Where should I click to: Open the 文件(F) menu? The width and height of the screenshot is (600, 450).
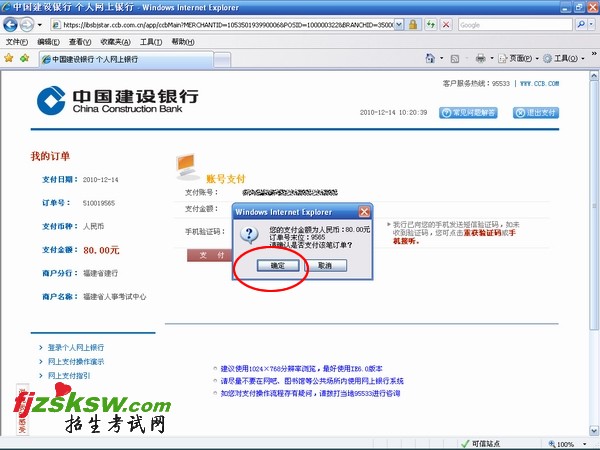pyautogui.click(x=17, y=42)
